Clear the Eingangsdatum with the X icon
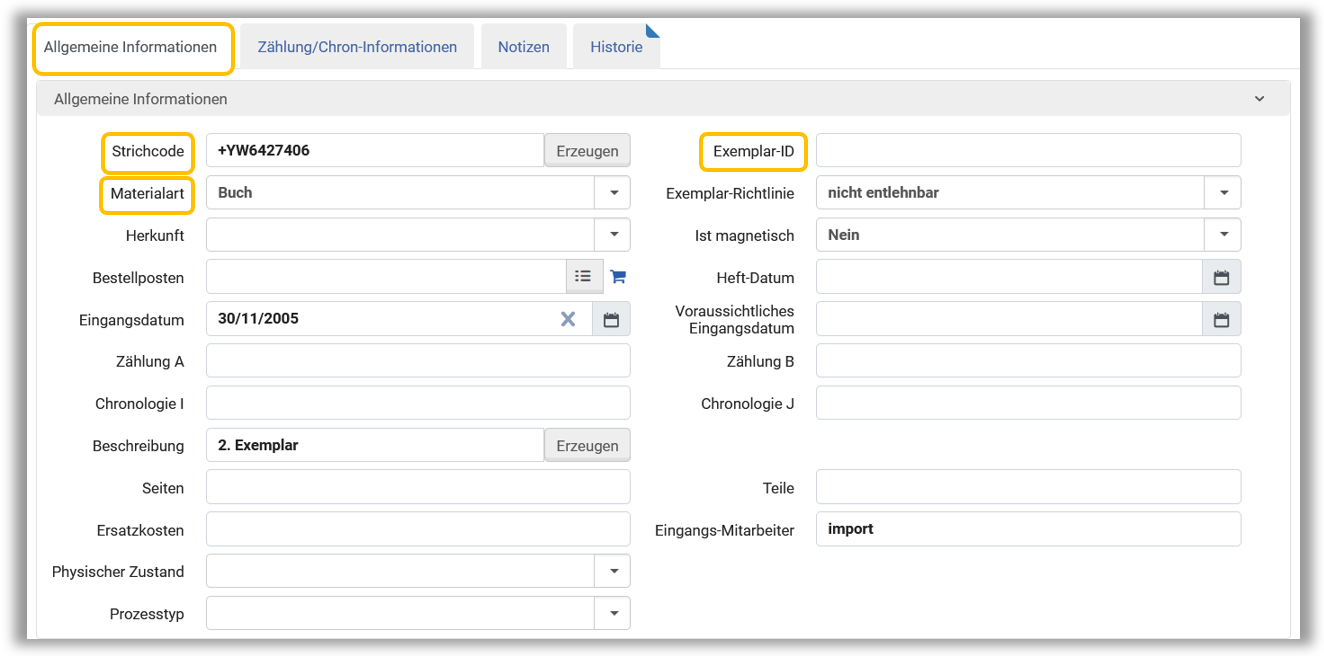Screen dimensions: 1324x656 [x=568, y=319]
